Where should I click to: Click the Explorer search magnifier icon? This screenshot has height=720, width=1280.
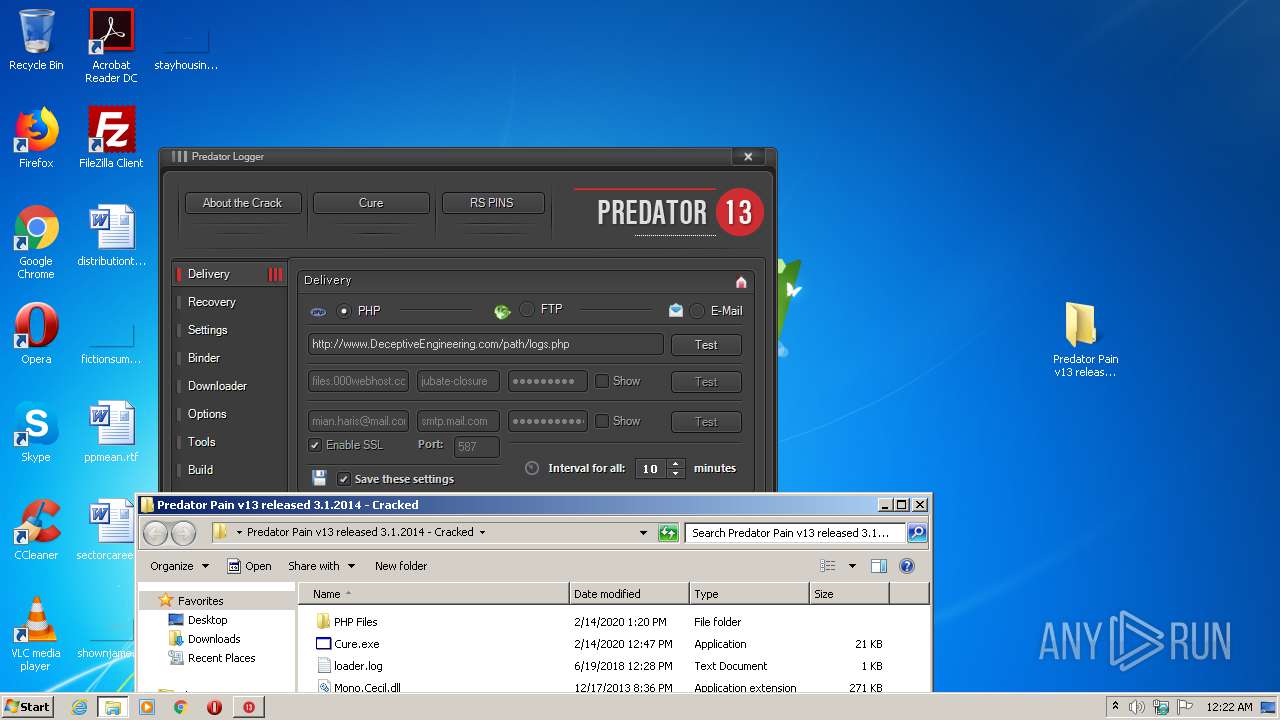point(916,533)
